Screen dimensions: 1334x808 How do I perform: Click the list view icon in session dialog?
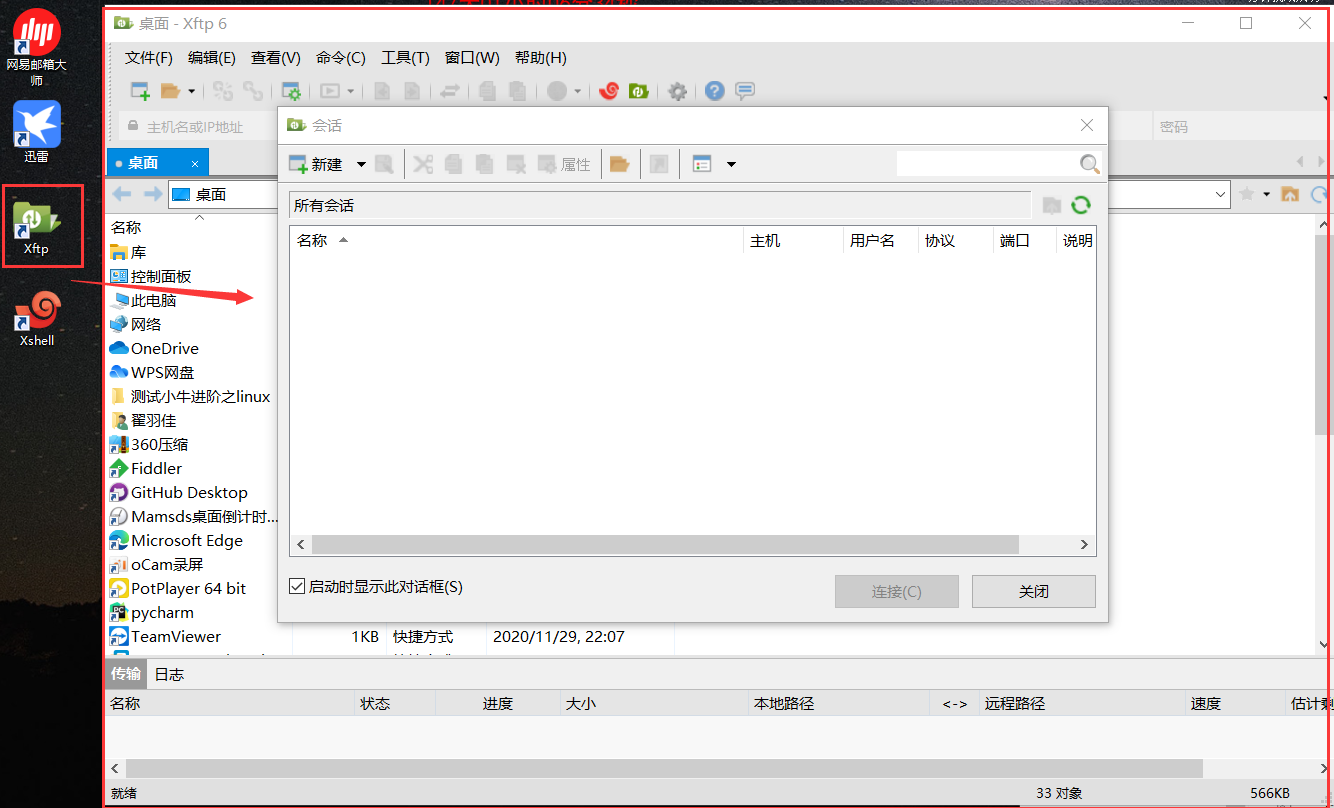pos(701,163)
